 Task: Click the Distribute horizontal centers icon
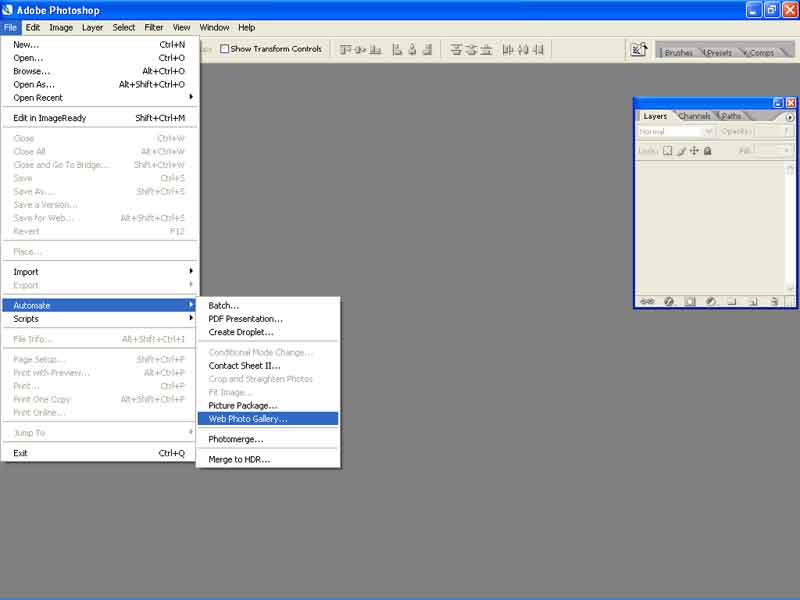[523, 49]
